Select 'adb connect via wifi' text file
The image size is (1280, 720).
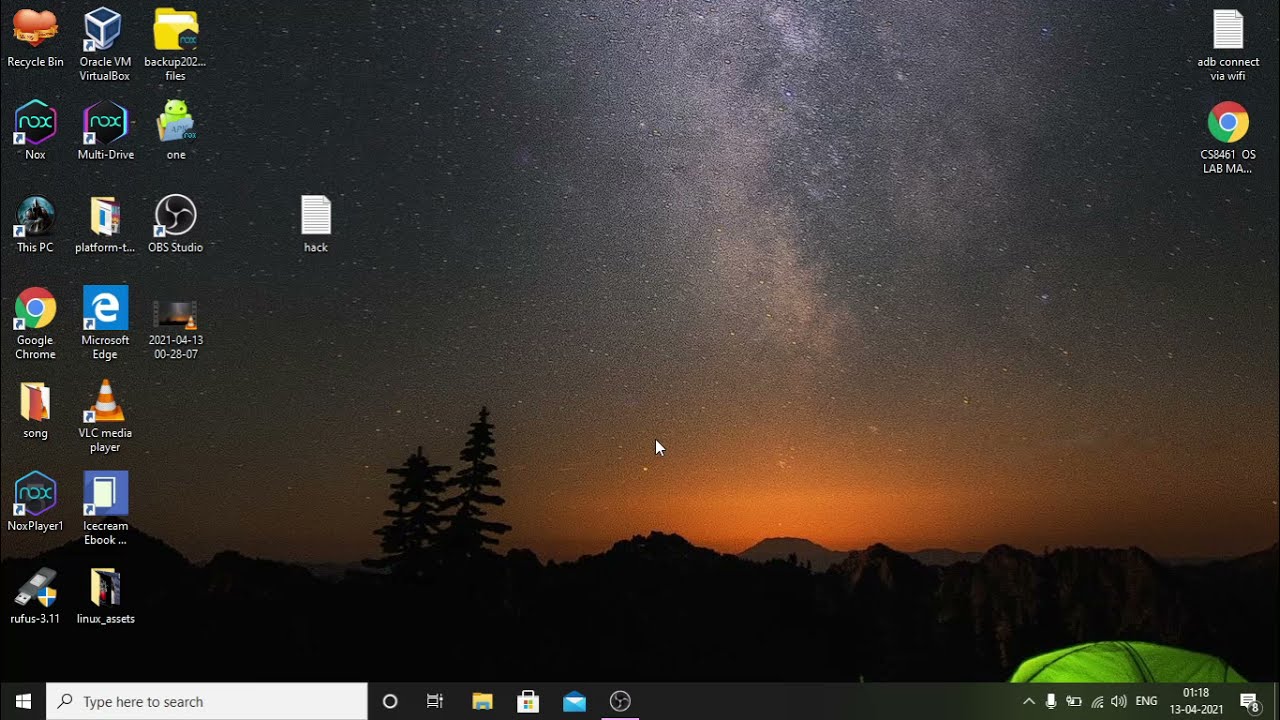tap(1228, 45)
